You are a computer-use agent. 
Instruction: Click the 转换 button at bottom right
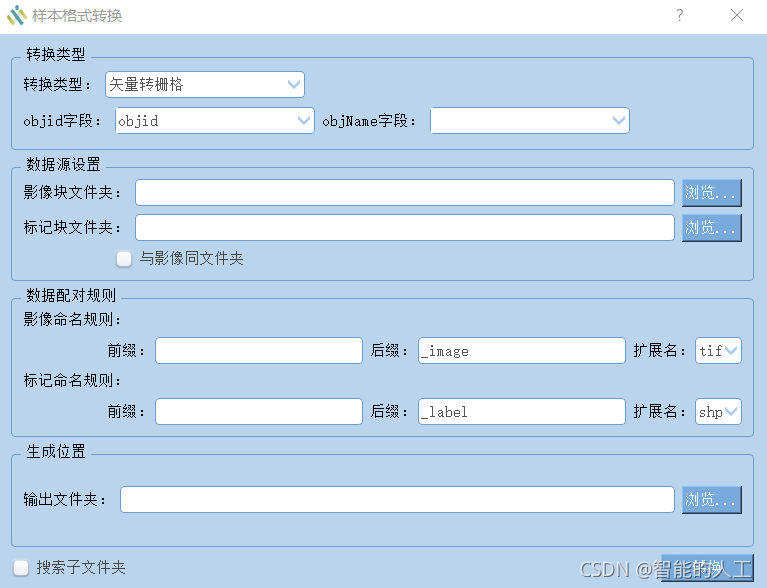pos(707,568)
